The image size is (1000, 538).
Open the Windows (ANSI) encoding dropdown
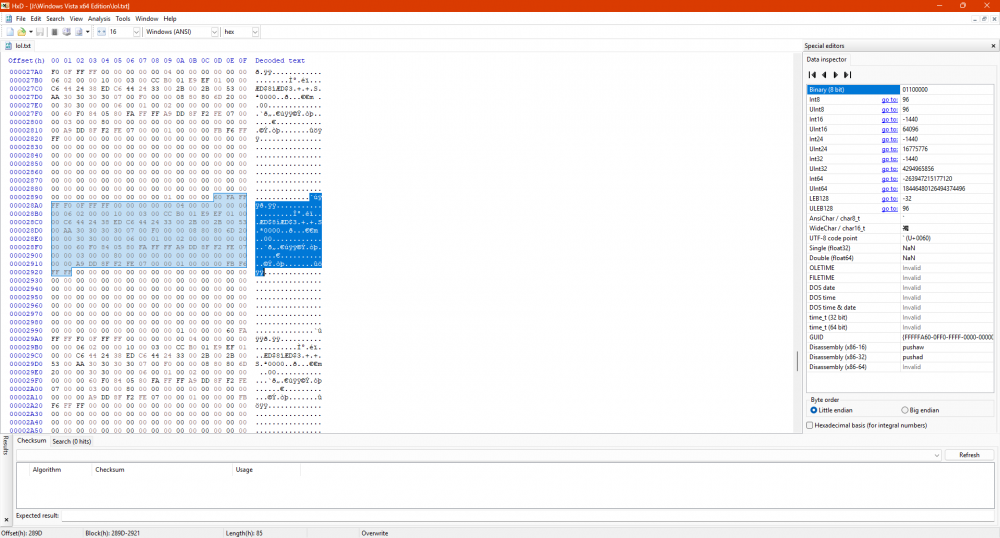(213, 32)
